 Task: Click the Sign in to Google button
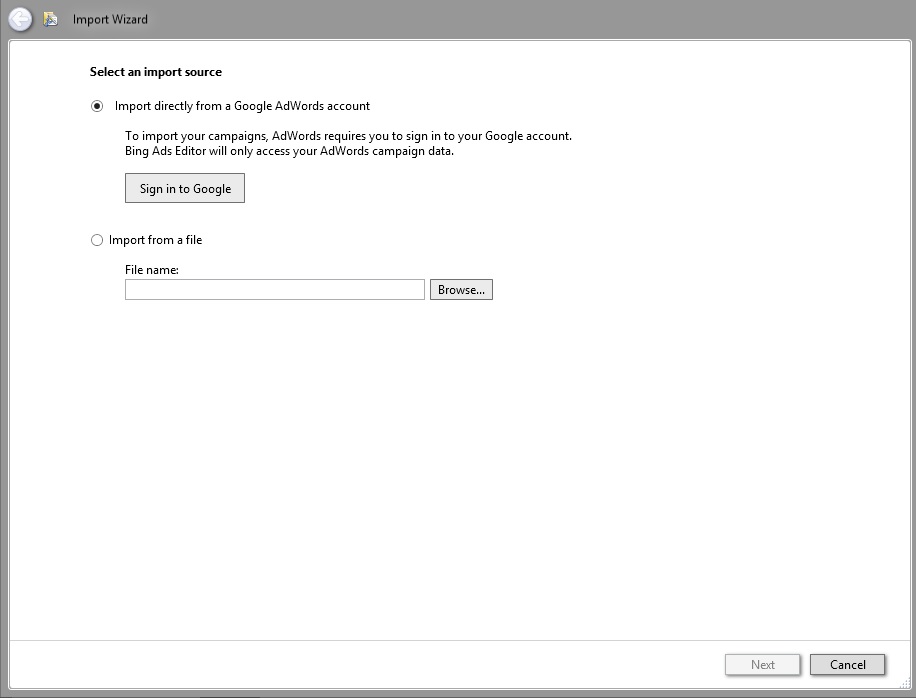coord(185,188)
